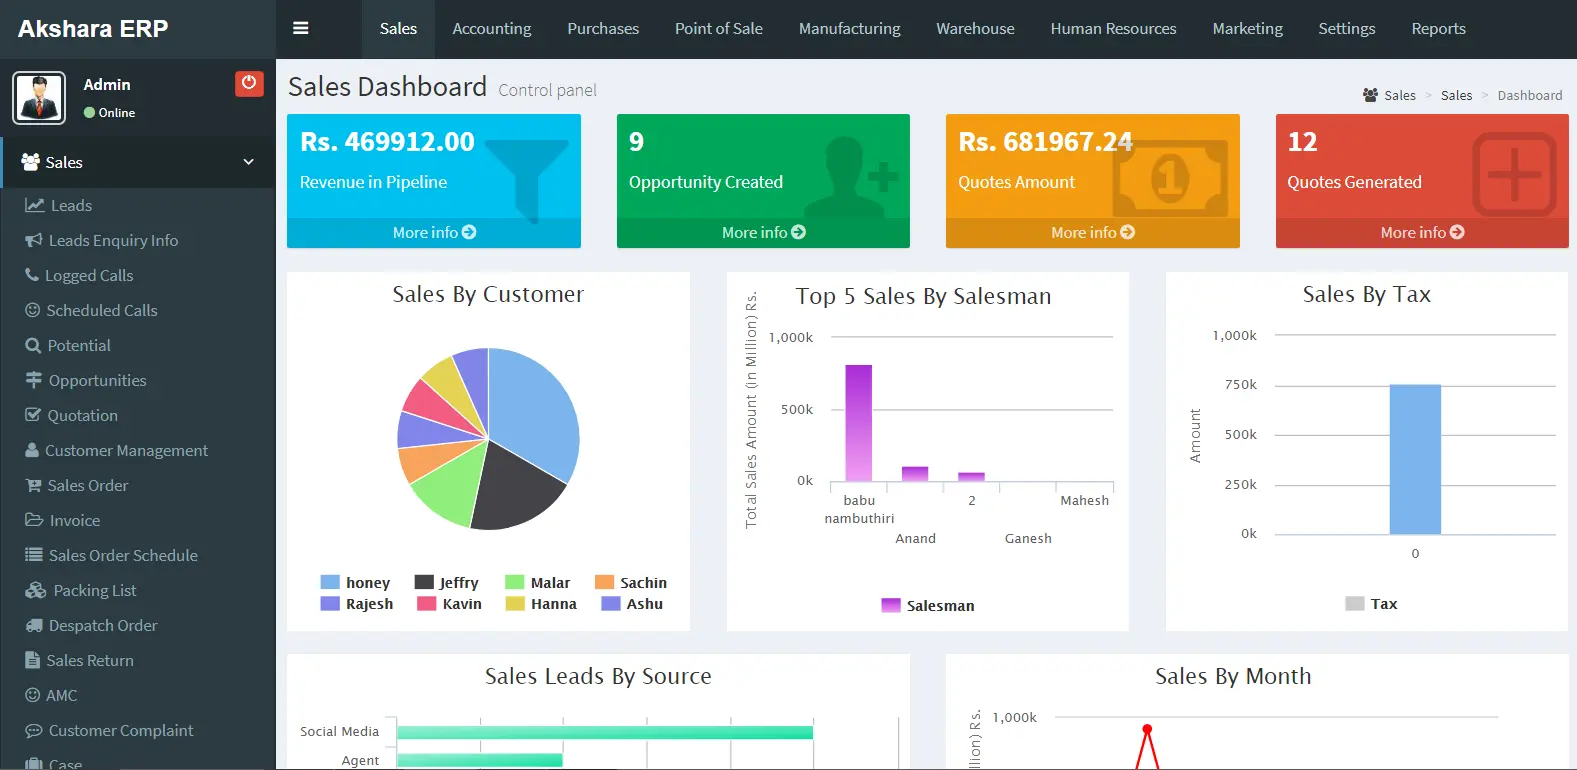Toggle the Salesman legend item

point(928,605)
